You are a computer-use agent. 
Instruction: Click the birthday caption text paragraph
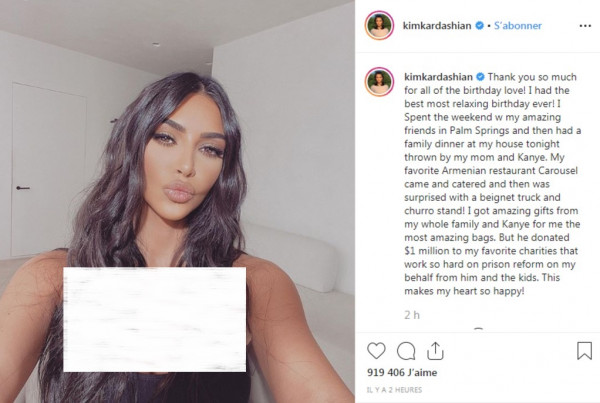pos(492,184)
